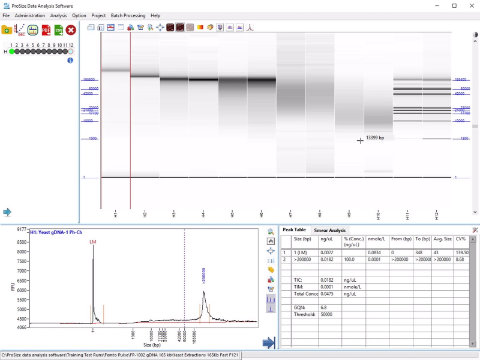480x360 pixels.
Task: Select well 6 gray circle in row H
Action: [x=39, y=51]
